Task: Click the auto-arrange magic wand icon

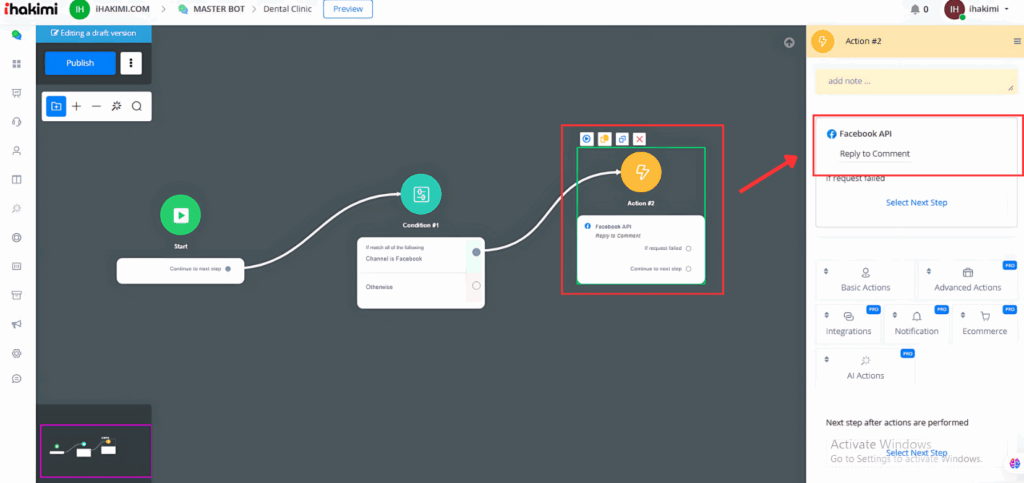Action: coord(116,106)
